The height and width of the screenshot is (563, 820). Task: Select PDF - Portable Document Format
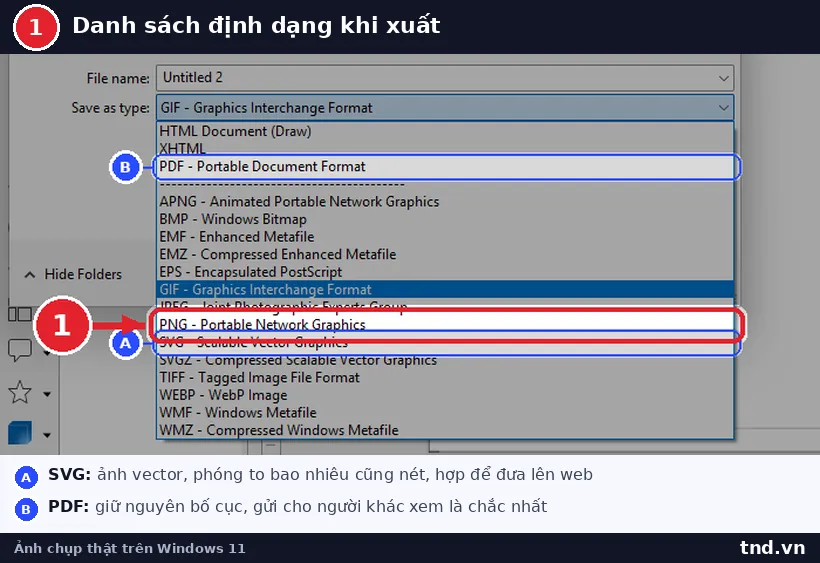[445, 167]
